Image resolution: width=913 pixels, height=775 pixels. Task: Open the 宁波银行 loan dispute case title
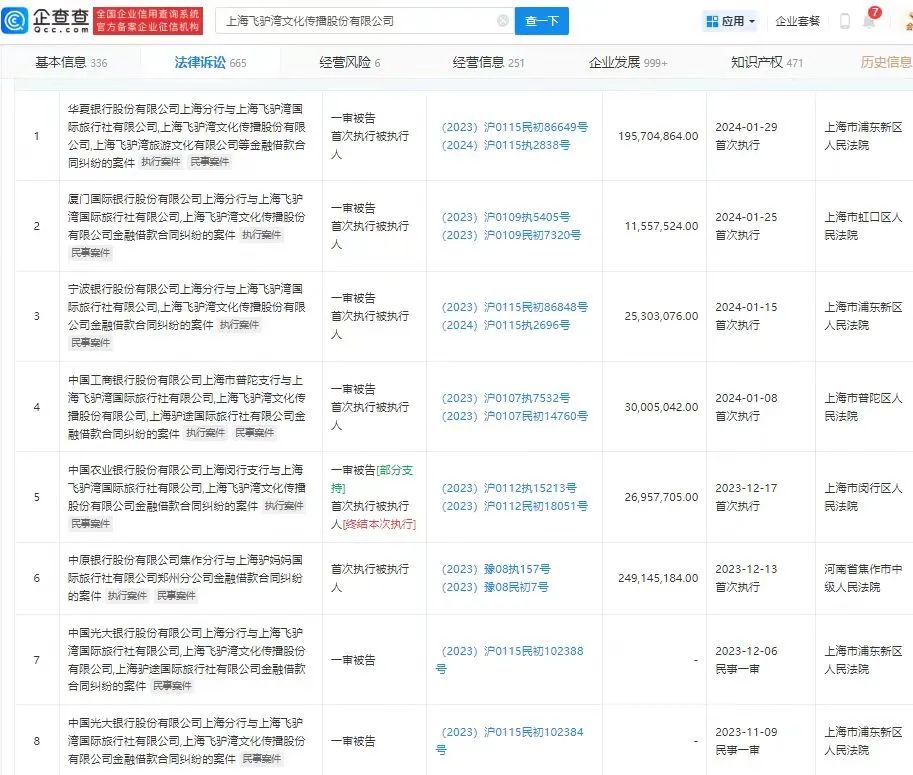click(x=186, y=307)
